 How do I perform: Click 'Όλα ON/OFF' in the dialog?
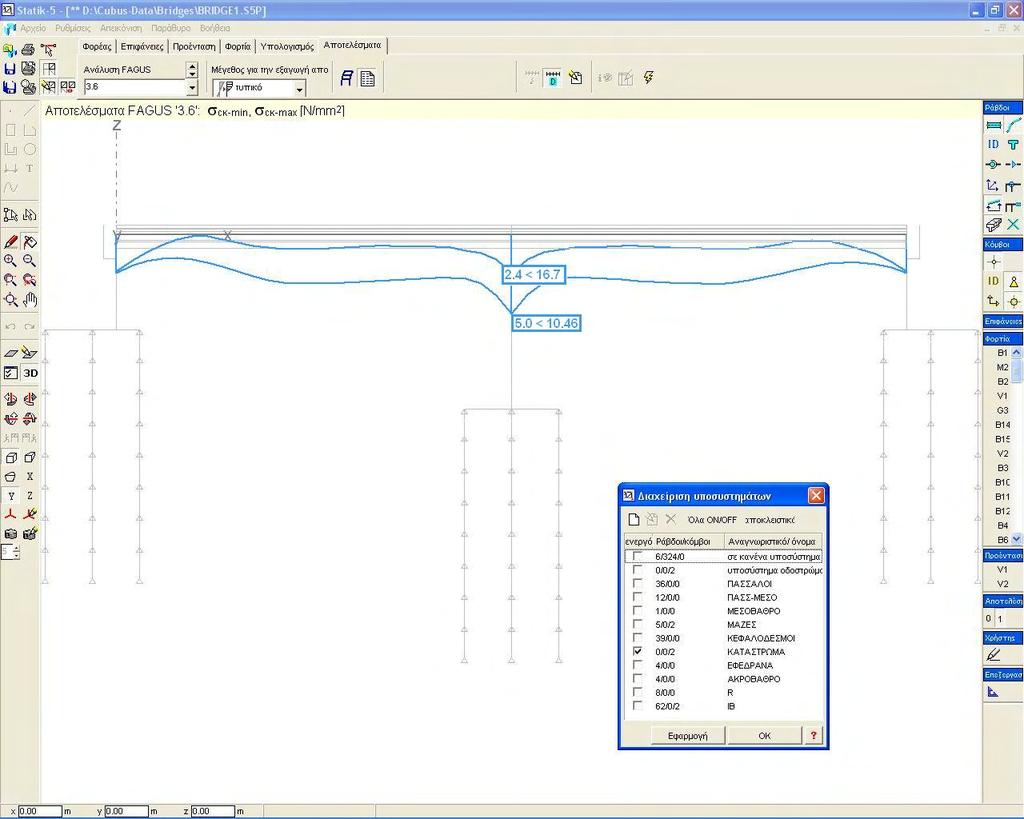[712, 520]
